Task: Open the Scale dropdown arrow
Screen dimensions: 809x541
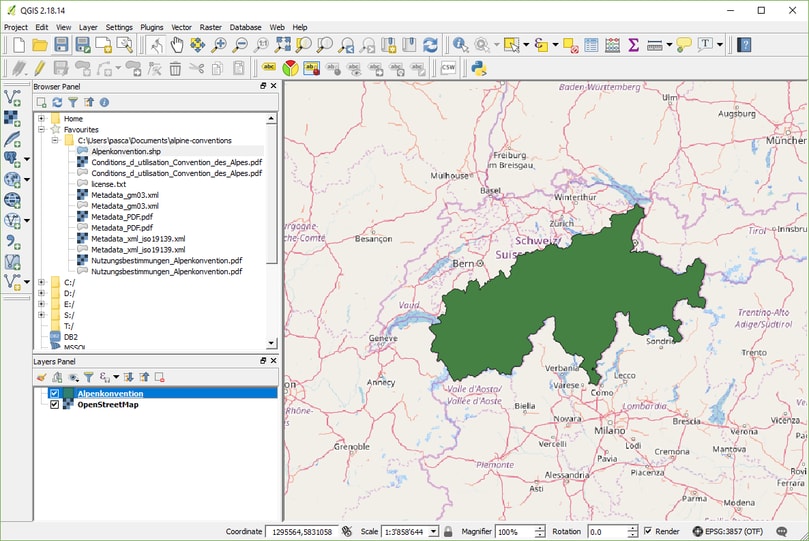Action: coord(434,532)
